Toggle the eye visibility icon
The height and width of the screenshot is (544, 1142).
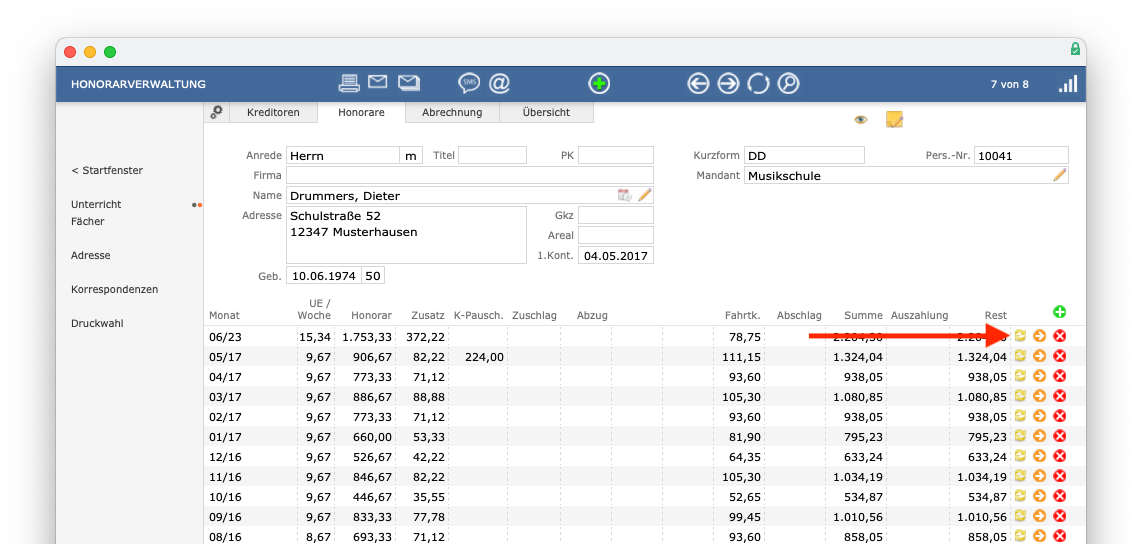coord(861,119)
